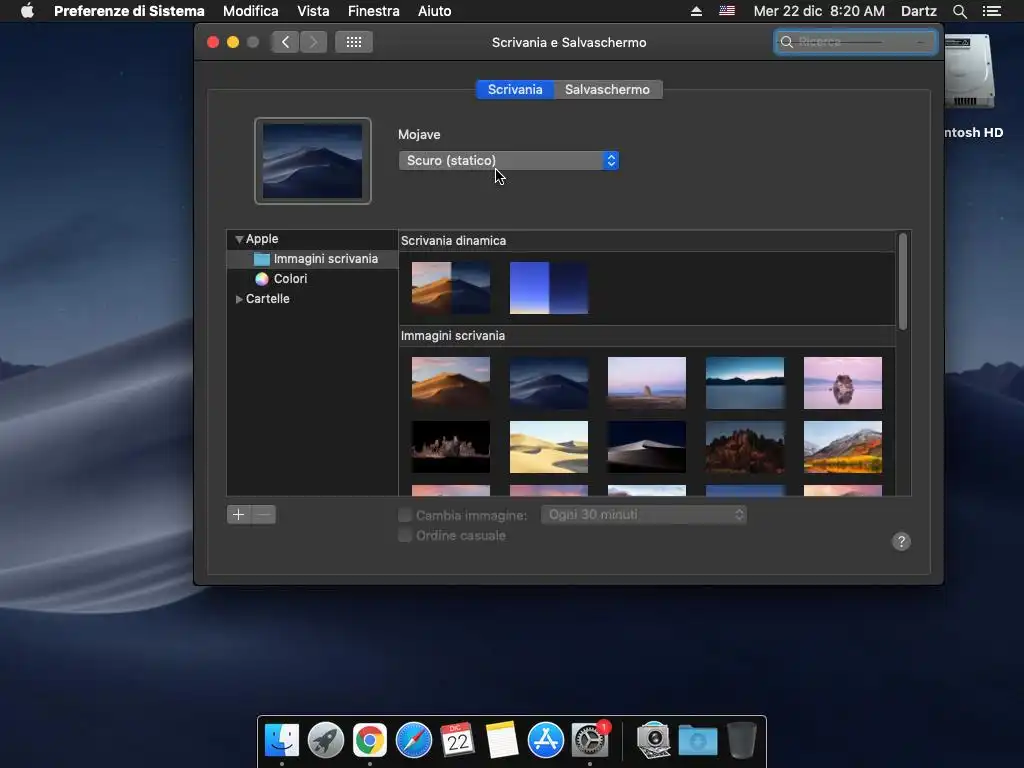Enable Ordine casuale checkbox
The height and width of the screenshot is (768, 1024).
(405, 536)
